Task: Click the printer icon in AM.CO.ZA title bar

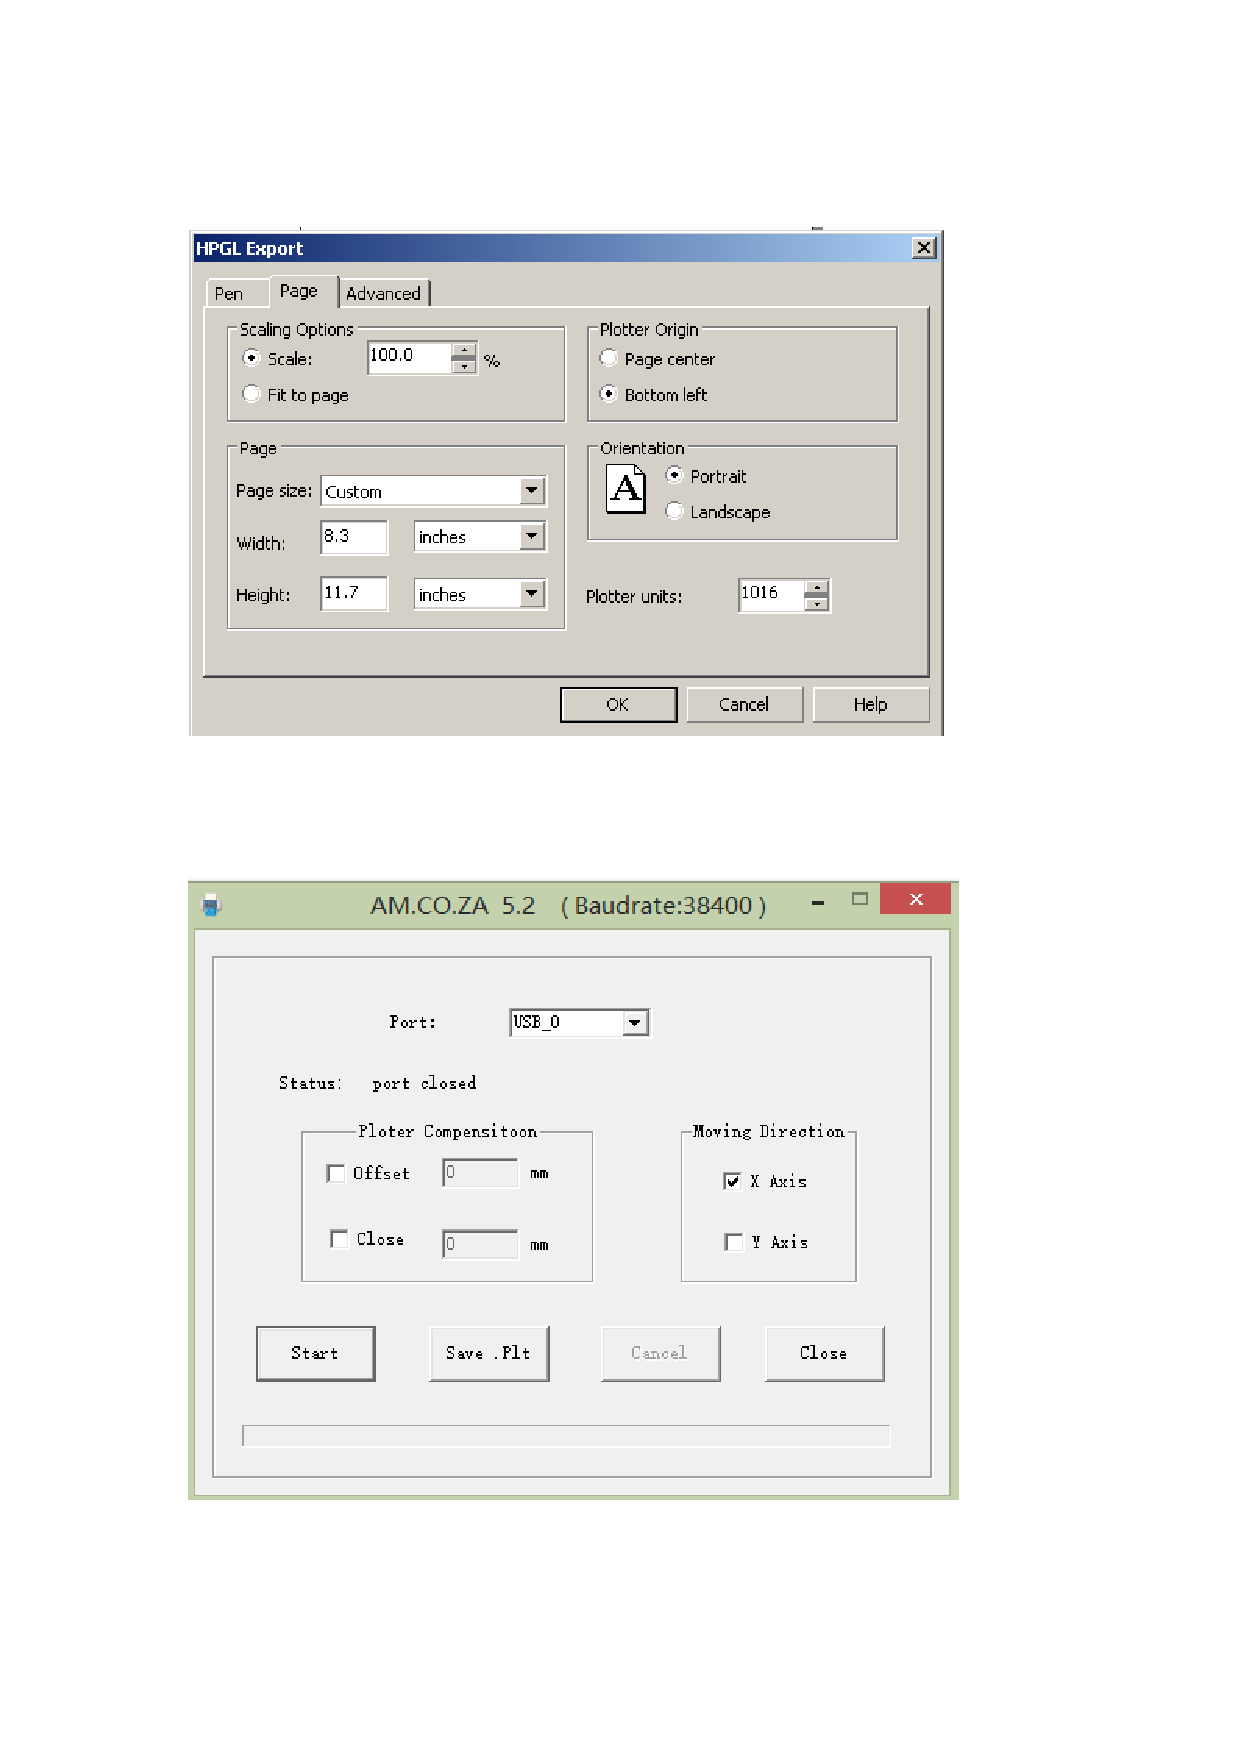Action: click(x=211, y=905)
